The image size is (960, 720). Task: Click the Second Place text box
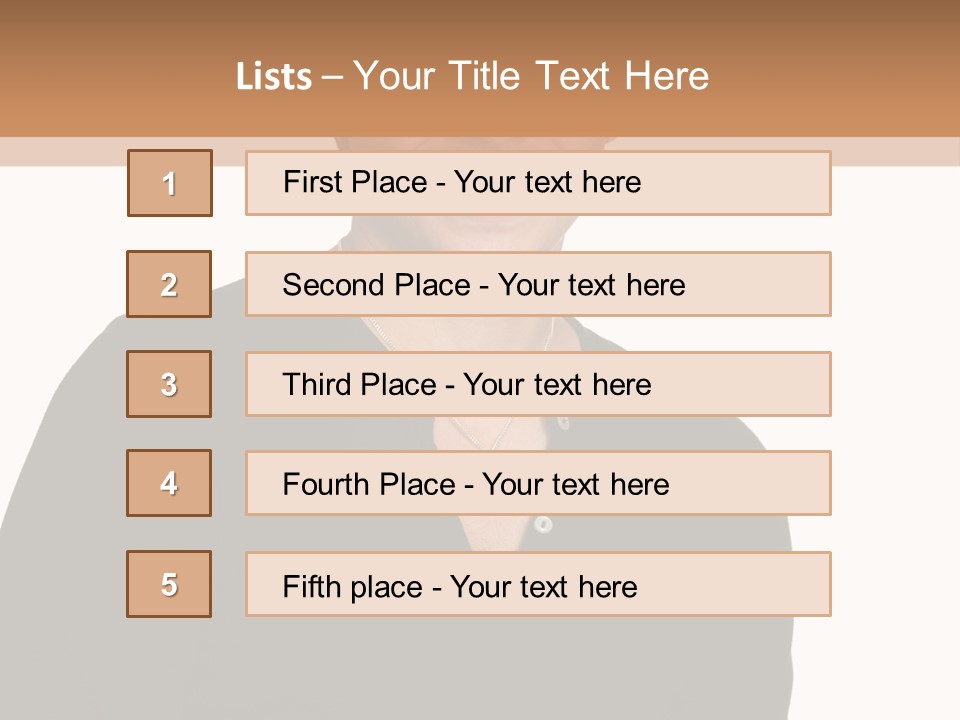point(538,284)
